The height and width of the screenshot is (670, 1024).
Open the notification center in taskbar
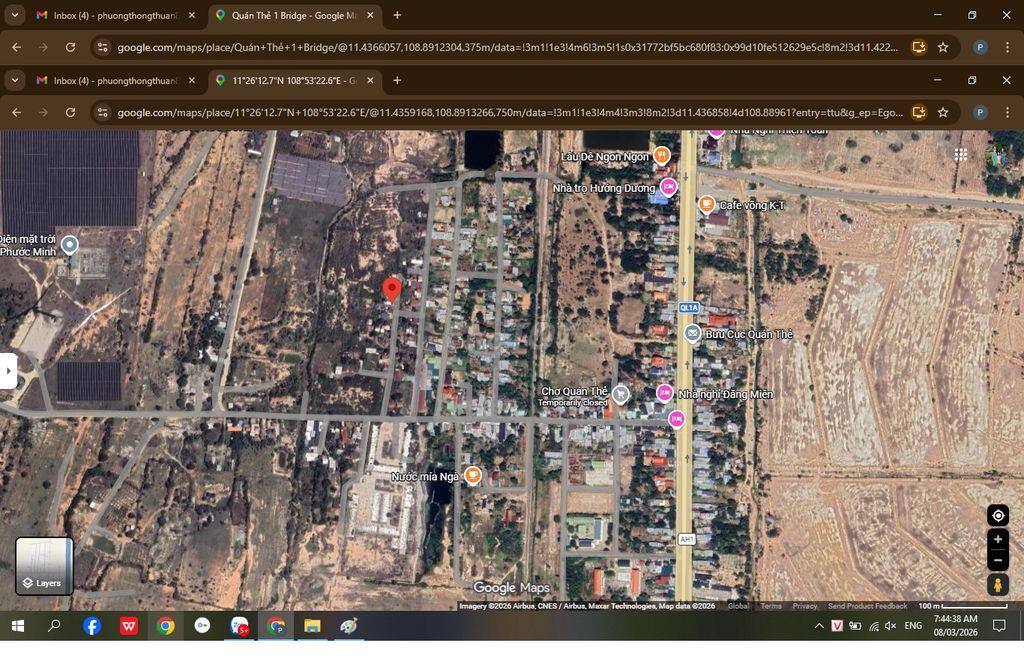[x=999, y=626]
